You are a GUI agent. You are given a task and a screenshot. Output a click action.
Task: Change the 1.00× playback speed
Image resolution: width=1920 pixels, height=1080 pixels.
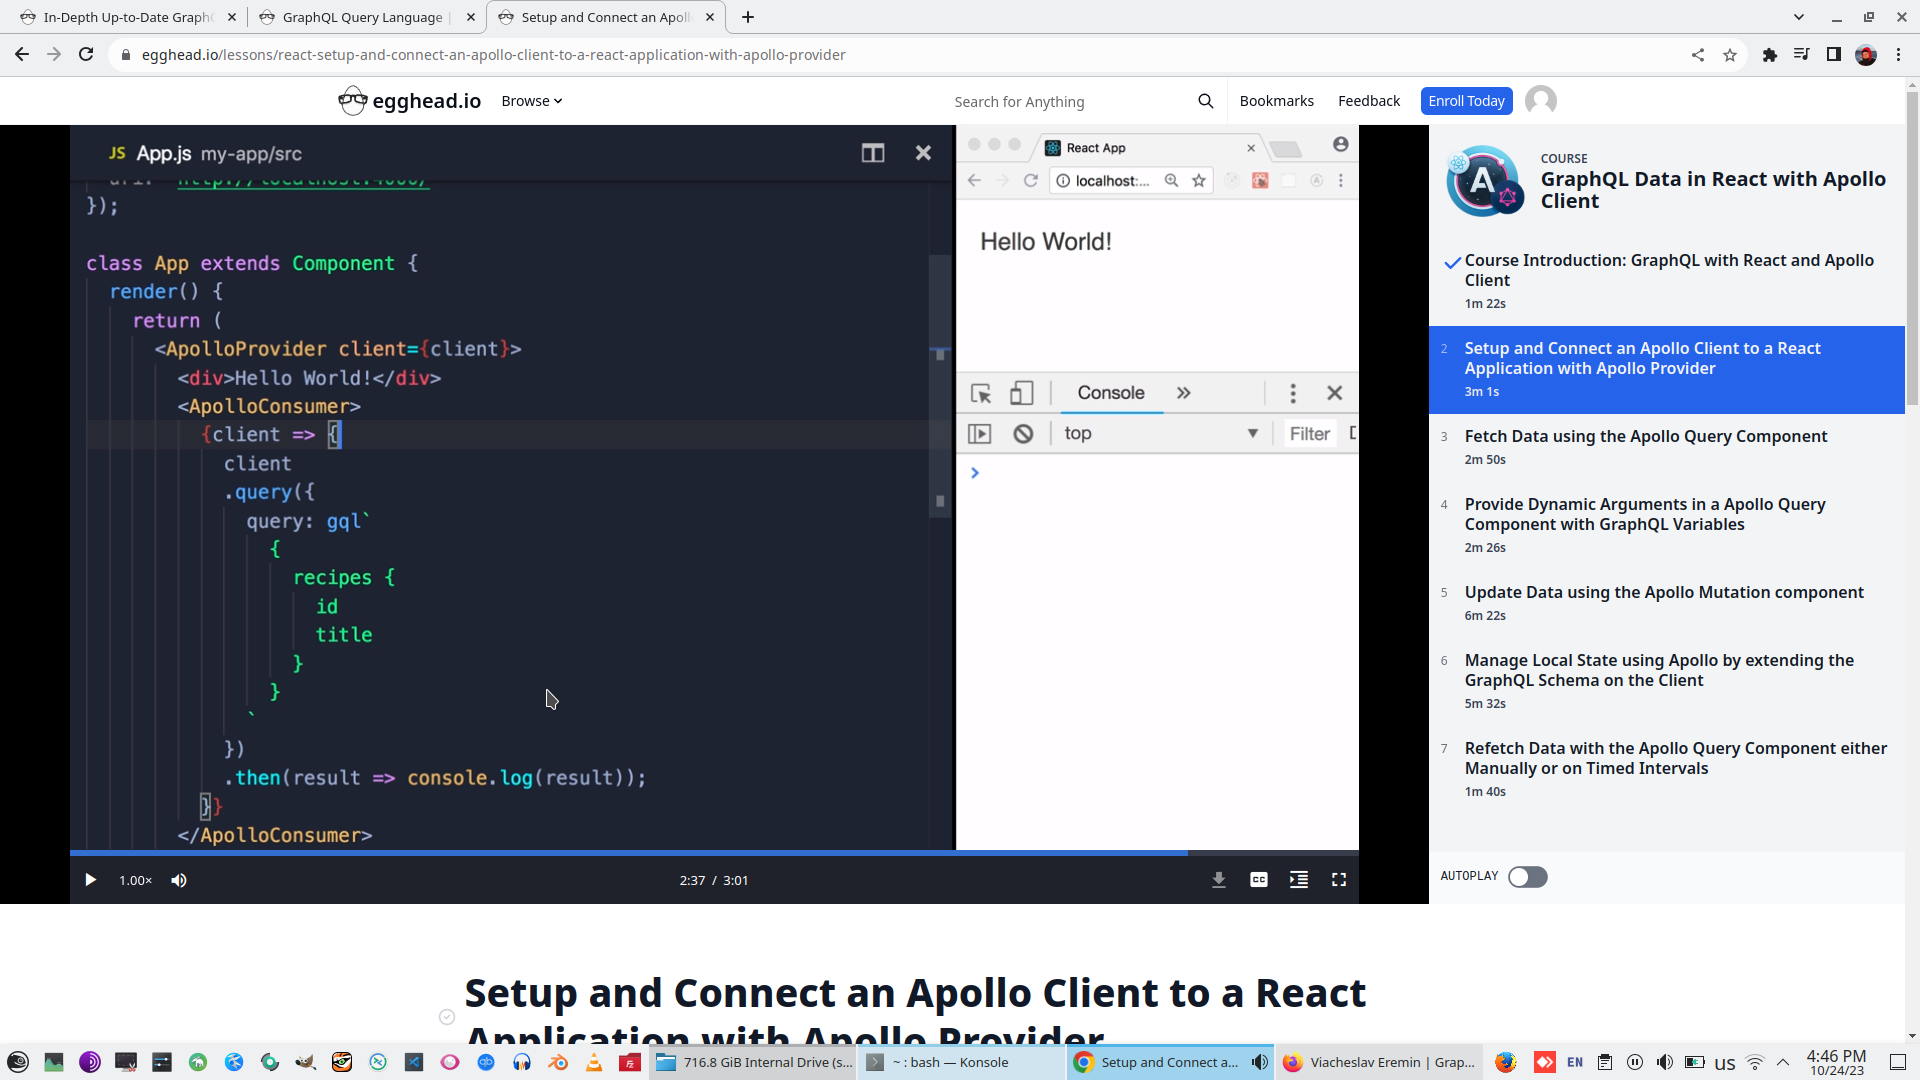[135, 881]
